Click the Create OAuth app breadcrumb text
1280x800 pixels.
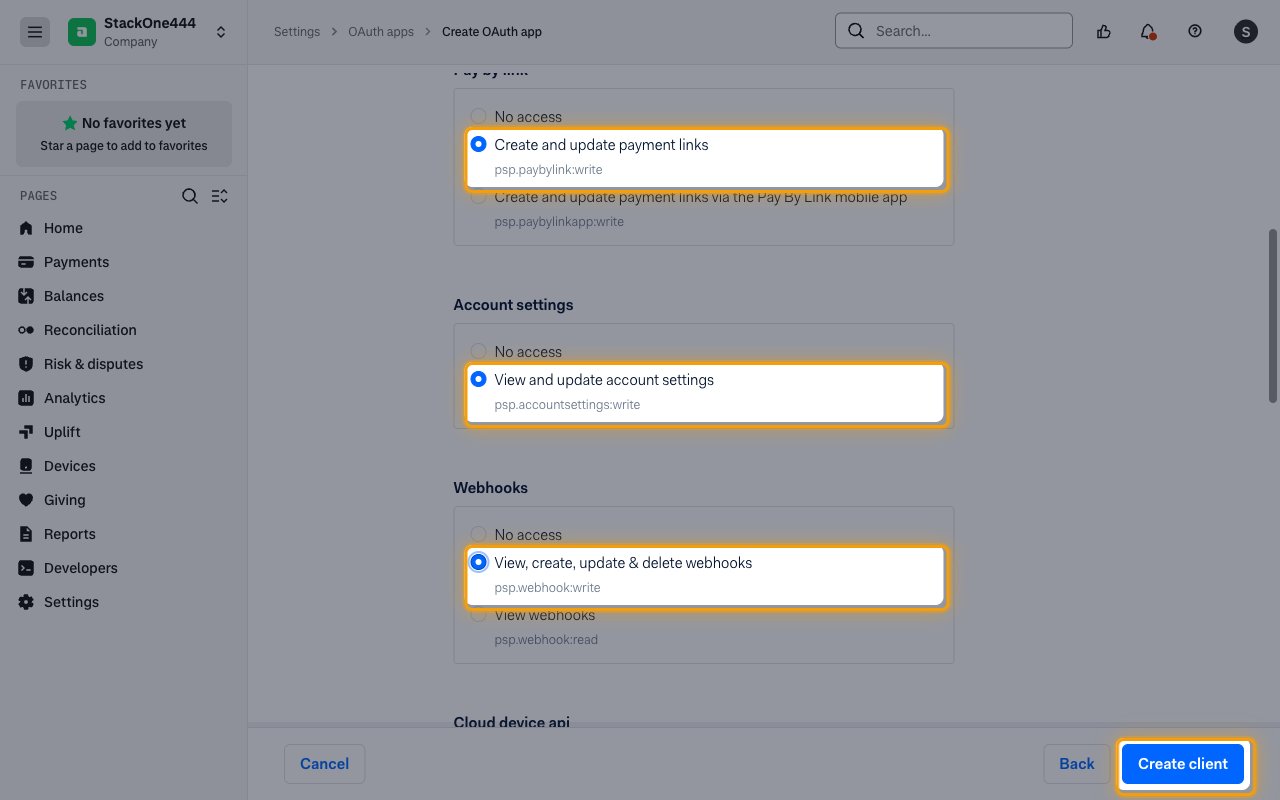(x=492, y=32)
